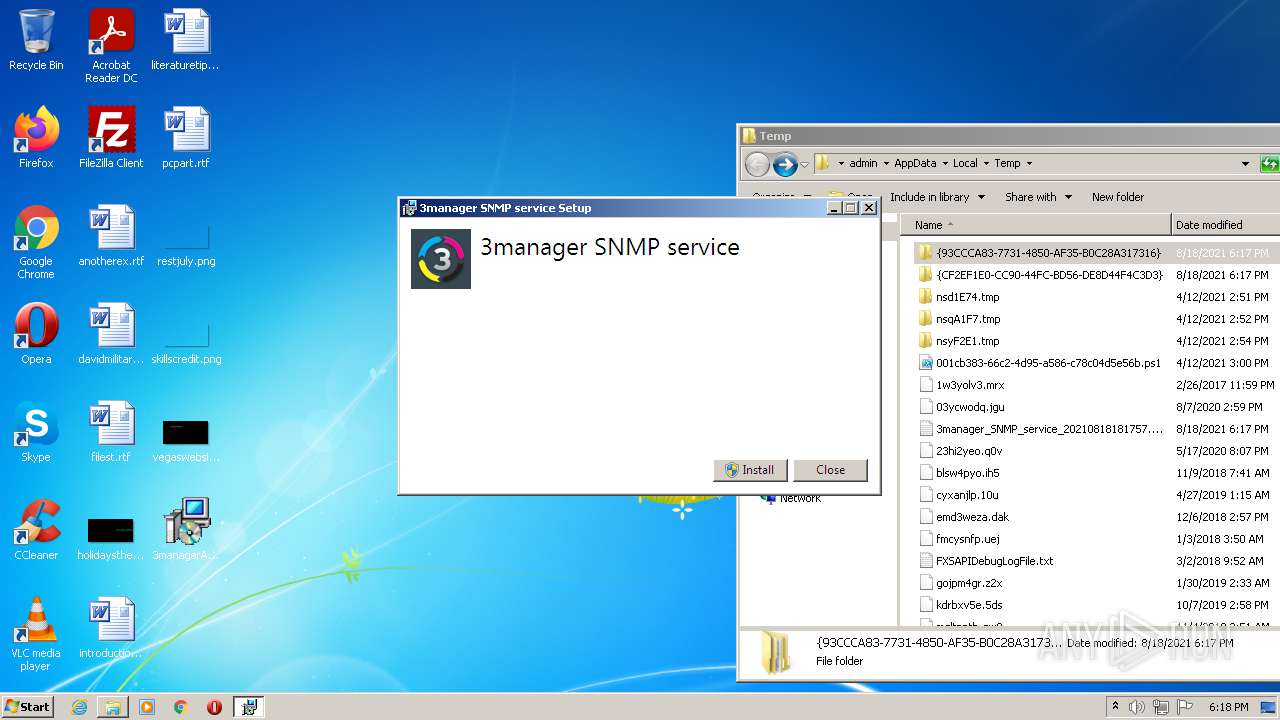Screen dimensions: 1280x720
Task: Sort by Name column header
Action: pyautogui.click(x=1036, y=225)
